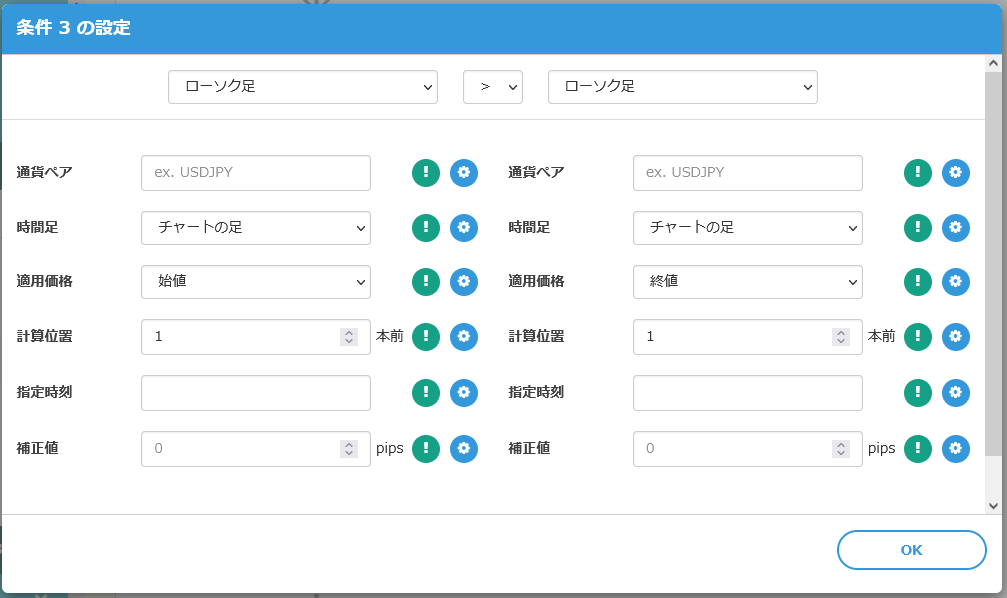Click the stepper on left 計算位置 field
Screen dimensions: 1007x598
click(348, 337)
